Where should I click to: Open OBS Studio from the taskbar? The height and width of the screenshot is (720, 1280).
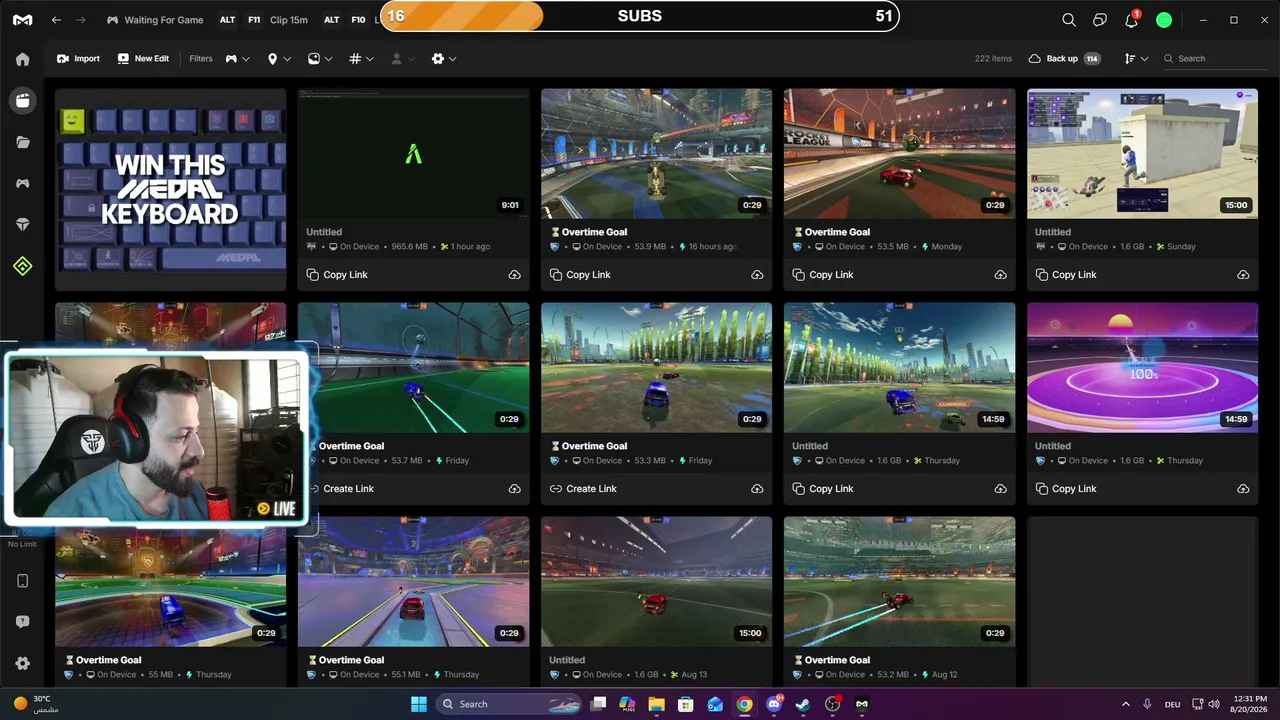click(x=833, y=704)
